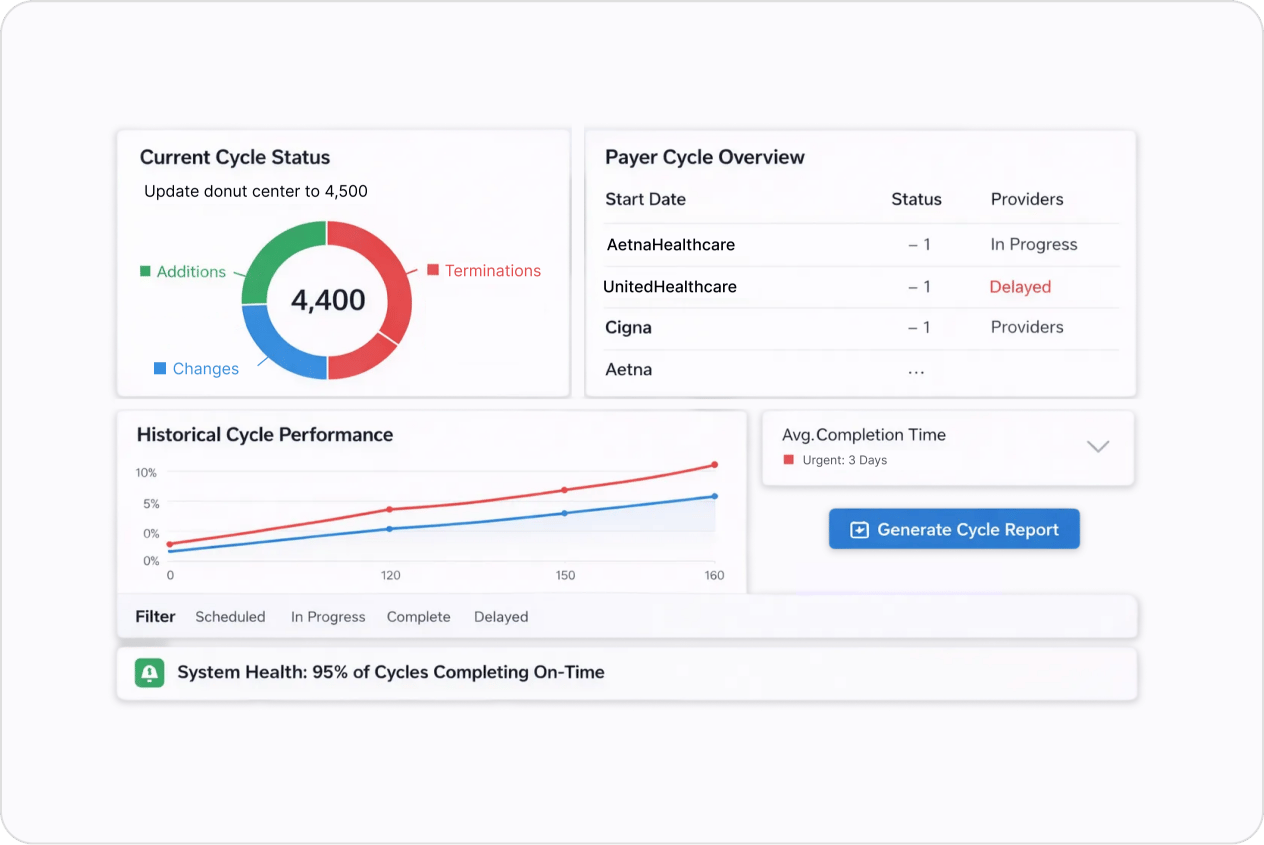Click the red trend line endpoint marker

pos(714,464)
